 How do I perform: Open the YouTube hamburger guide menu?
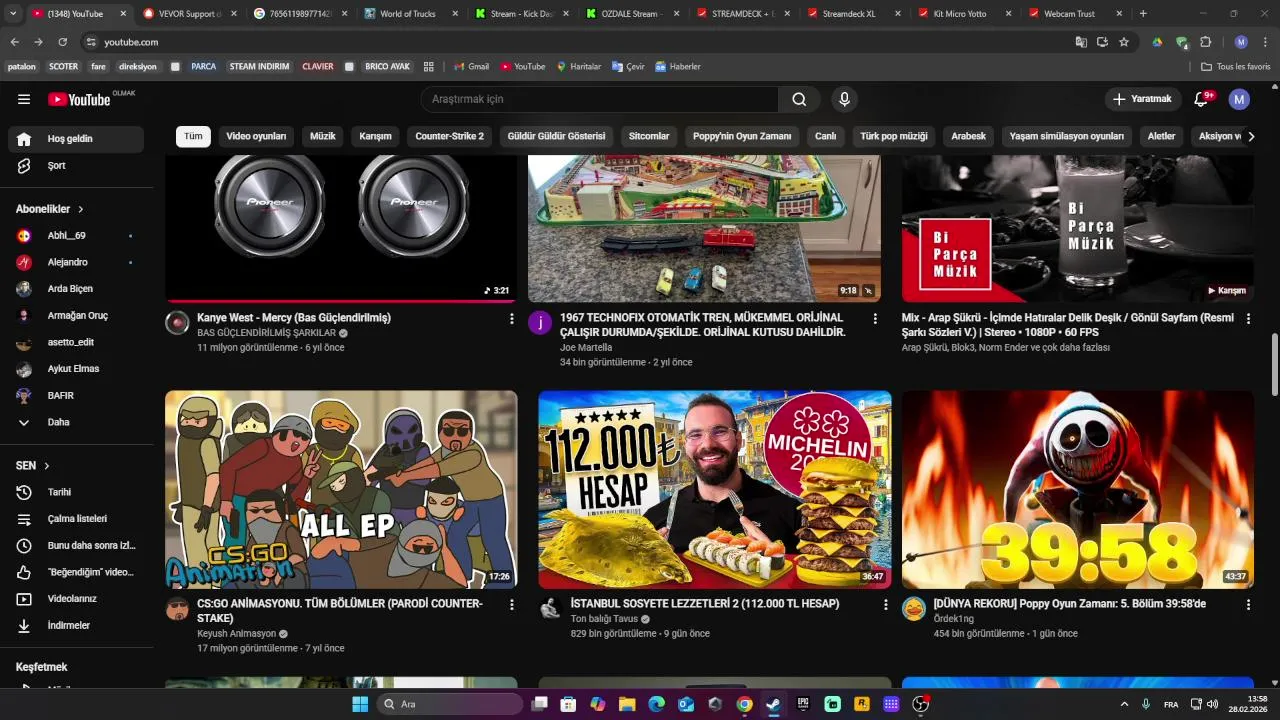point(24,99)
